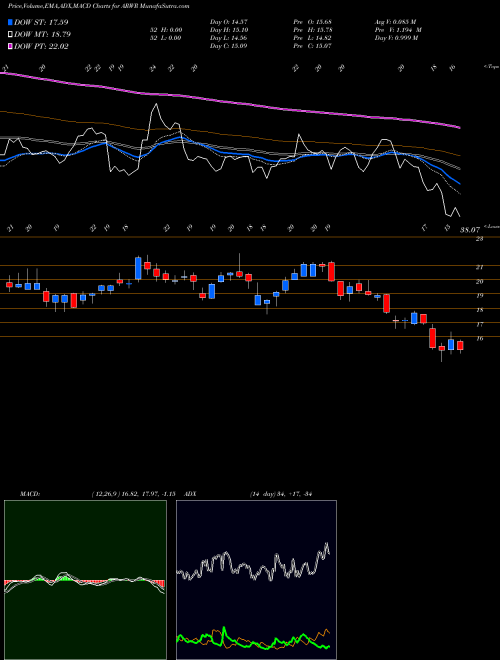Select the 'DOW ST: 17.59' label

pyautogui.click(x=41, y=22)
